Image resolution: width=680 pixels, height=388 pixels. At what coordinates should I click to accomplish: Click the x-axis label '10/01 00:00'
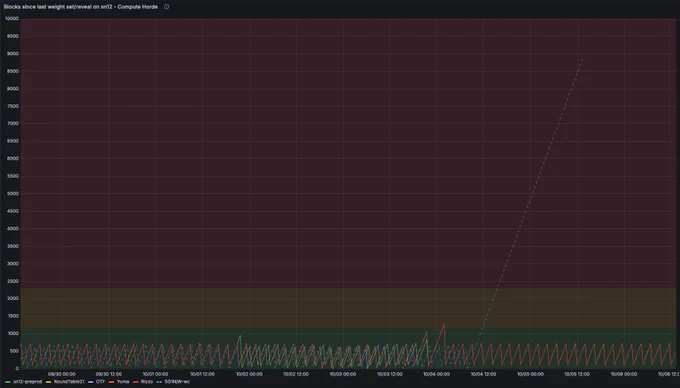click(155, 374)
